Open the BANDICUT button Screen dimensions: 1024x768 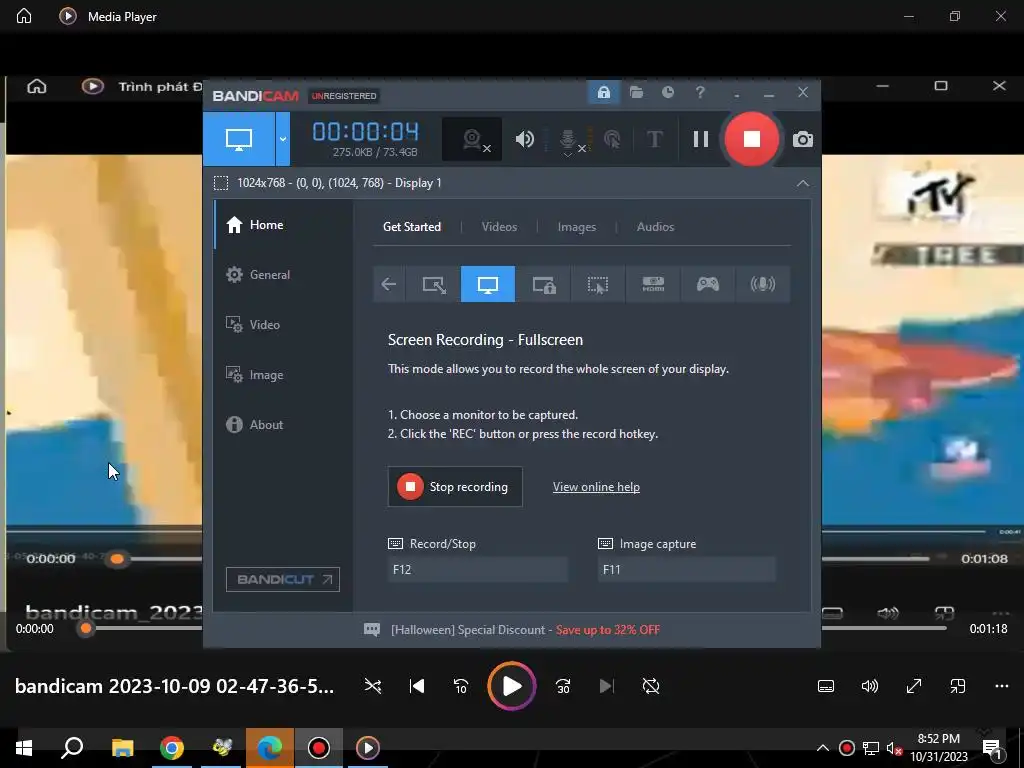point(283,579)
